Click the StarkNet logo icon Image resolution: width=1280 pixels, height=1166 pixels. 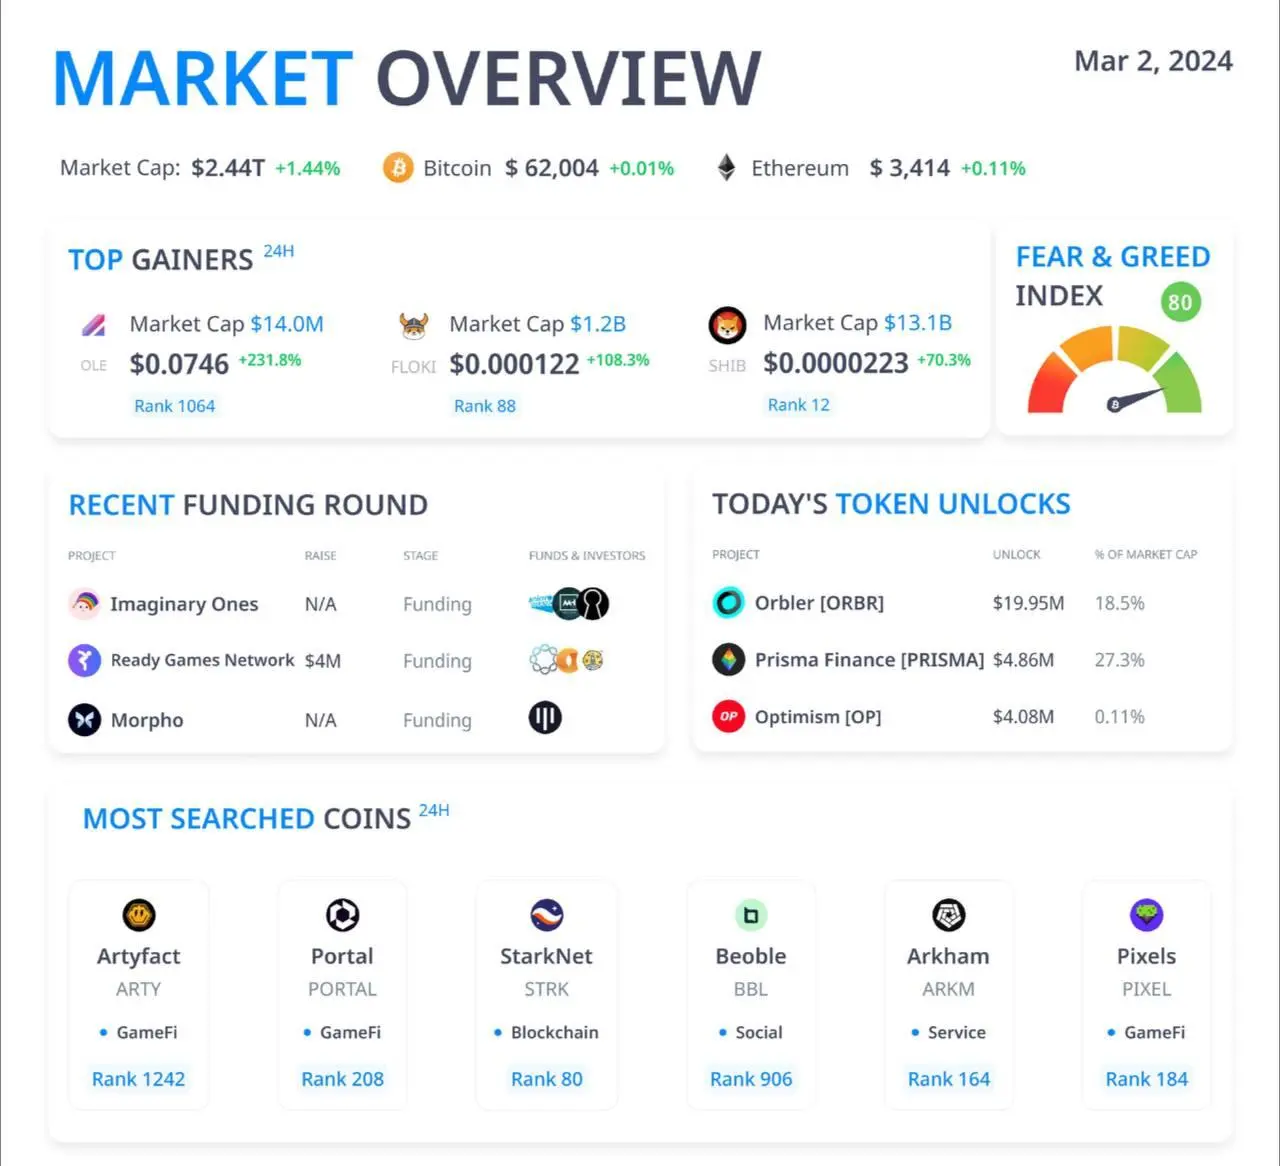click(547, 915)
